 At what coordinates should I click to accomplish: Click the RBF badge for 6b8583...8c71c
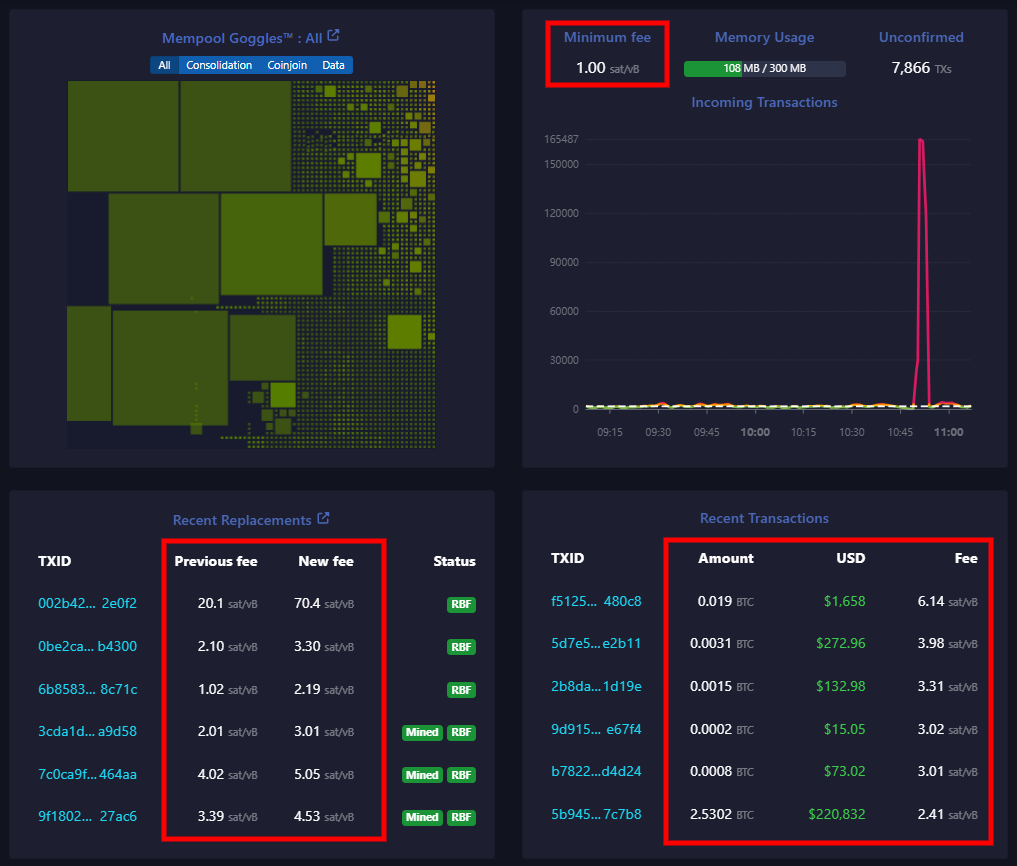click(x=461, y=690)
